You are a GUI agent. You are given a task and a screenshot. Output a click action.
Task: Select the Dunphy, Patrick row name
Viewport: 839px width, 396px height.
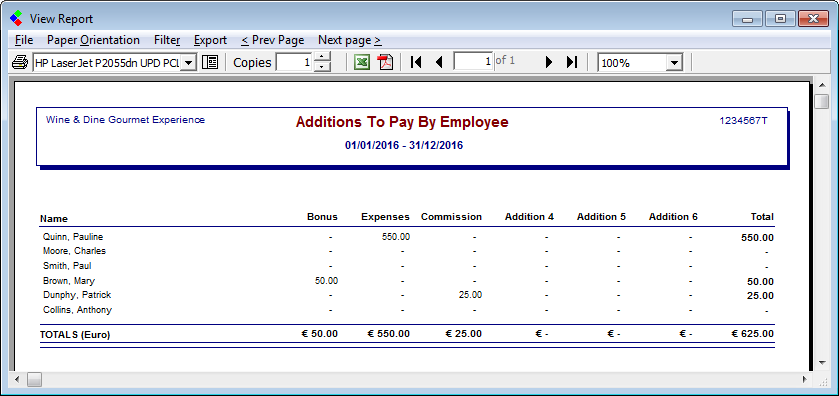pyautogui.click(x=77, y=295)
